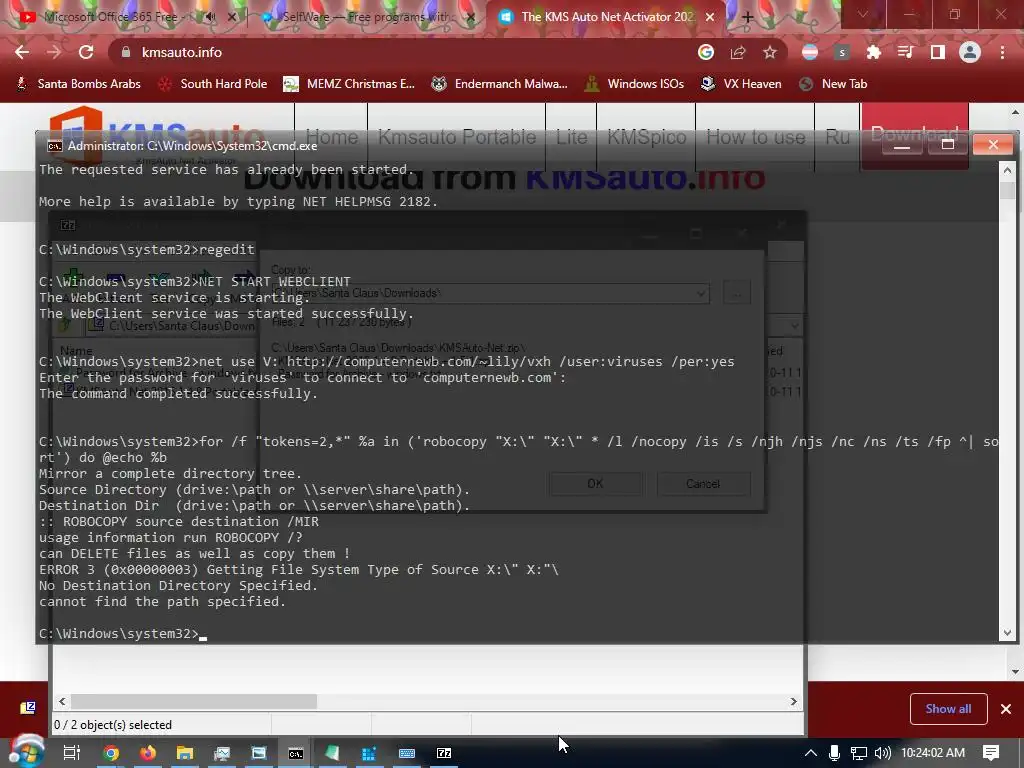Image resolution: width=1024 pixels, height=768 pixels.
Task: Click '0 / 2 object(s) selected' status text
Action: point(112,725)
